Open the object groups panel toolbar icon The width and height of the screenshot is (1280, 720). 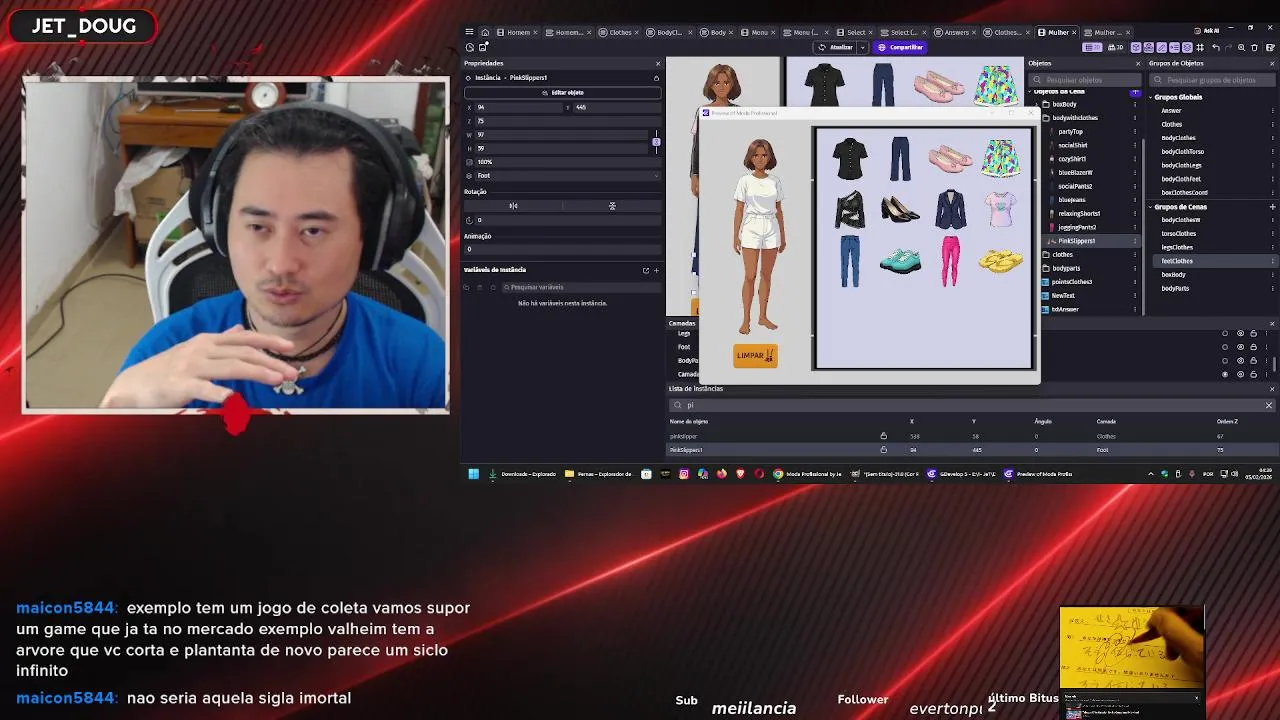[x=1149, y=47]
